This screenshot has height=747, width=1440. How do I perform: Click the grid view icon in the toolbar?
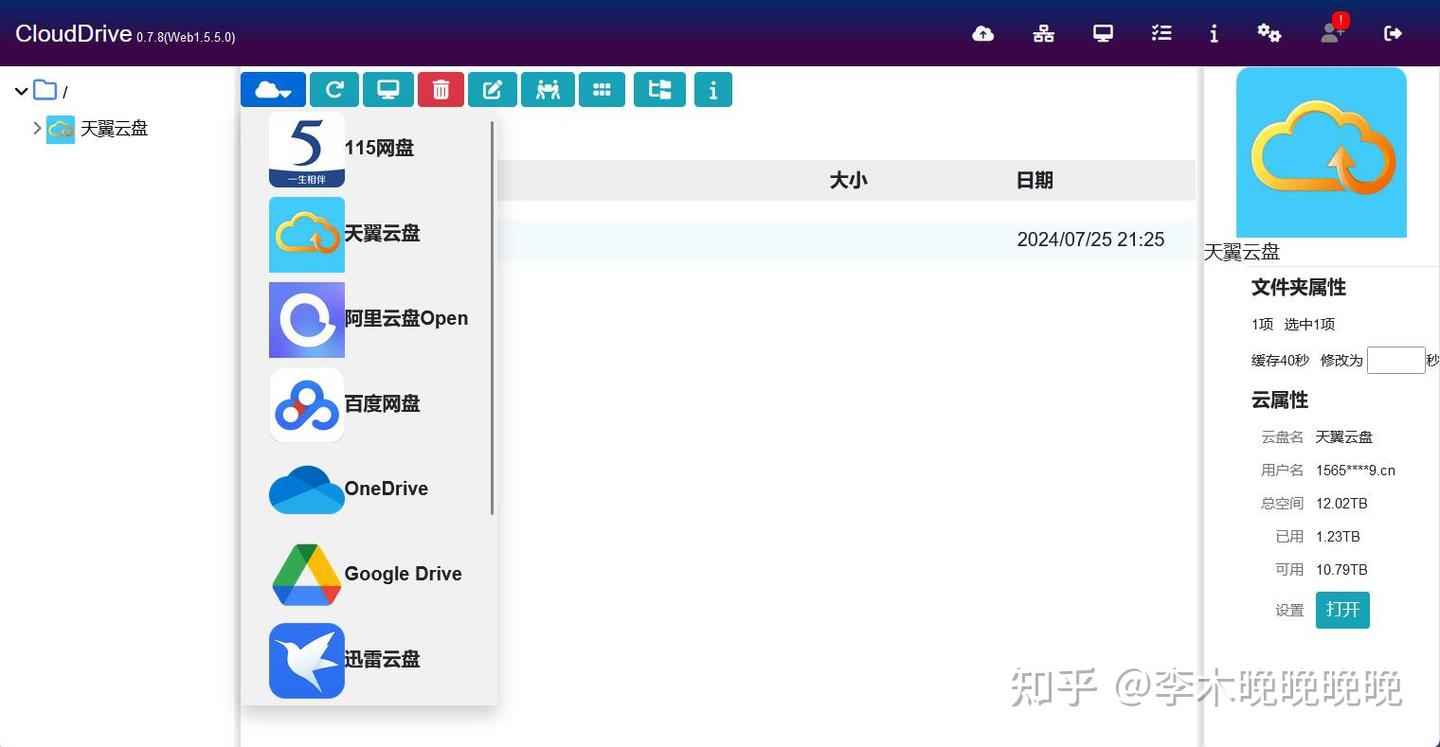(x=601, y=89)
